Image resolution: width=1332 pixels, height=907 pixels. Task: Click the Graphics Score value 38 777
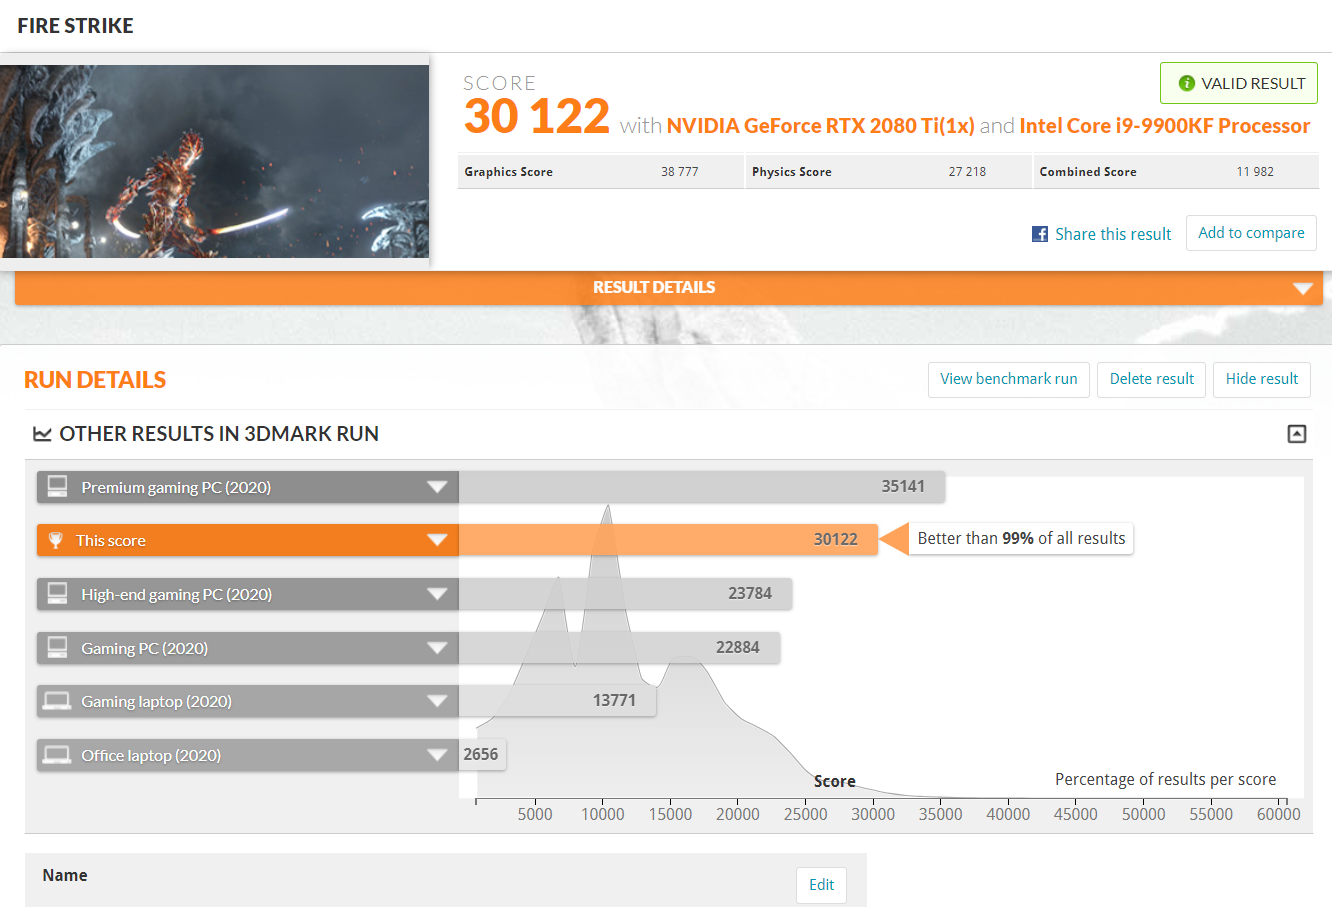click(x=680, y=172)
